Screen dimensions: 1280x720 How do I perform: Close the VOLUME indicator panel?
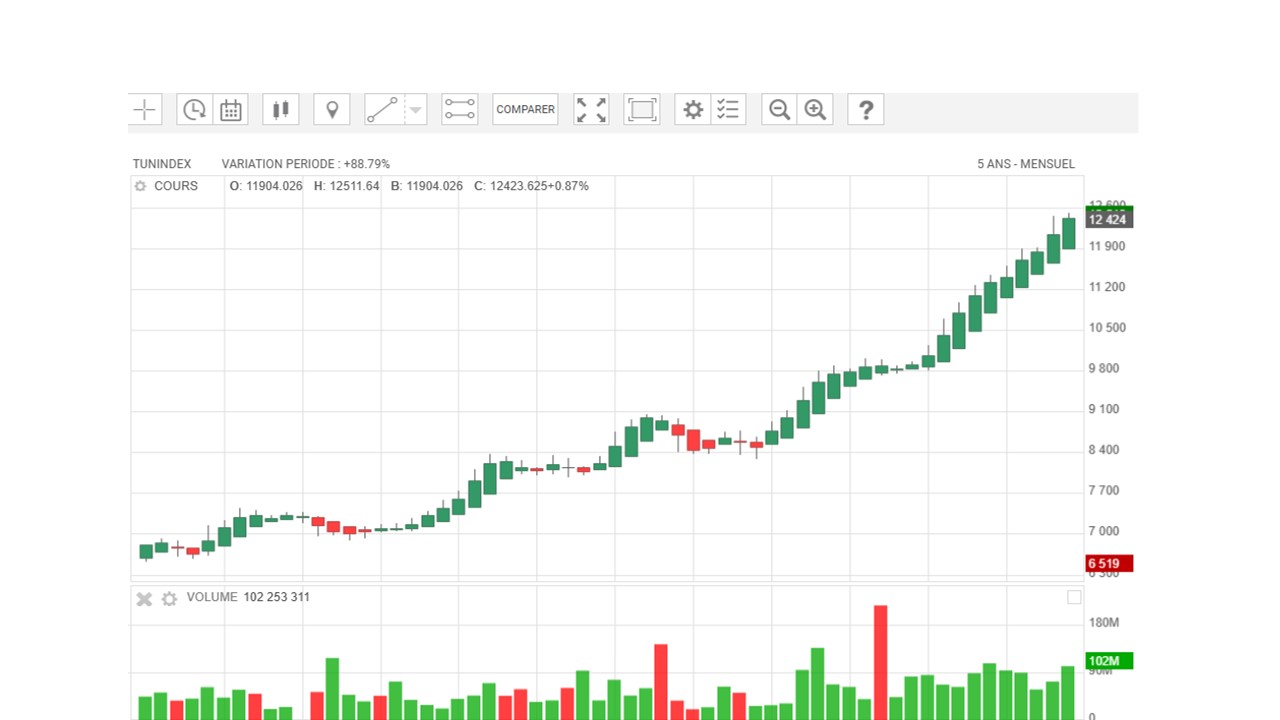144,598
